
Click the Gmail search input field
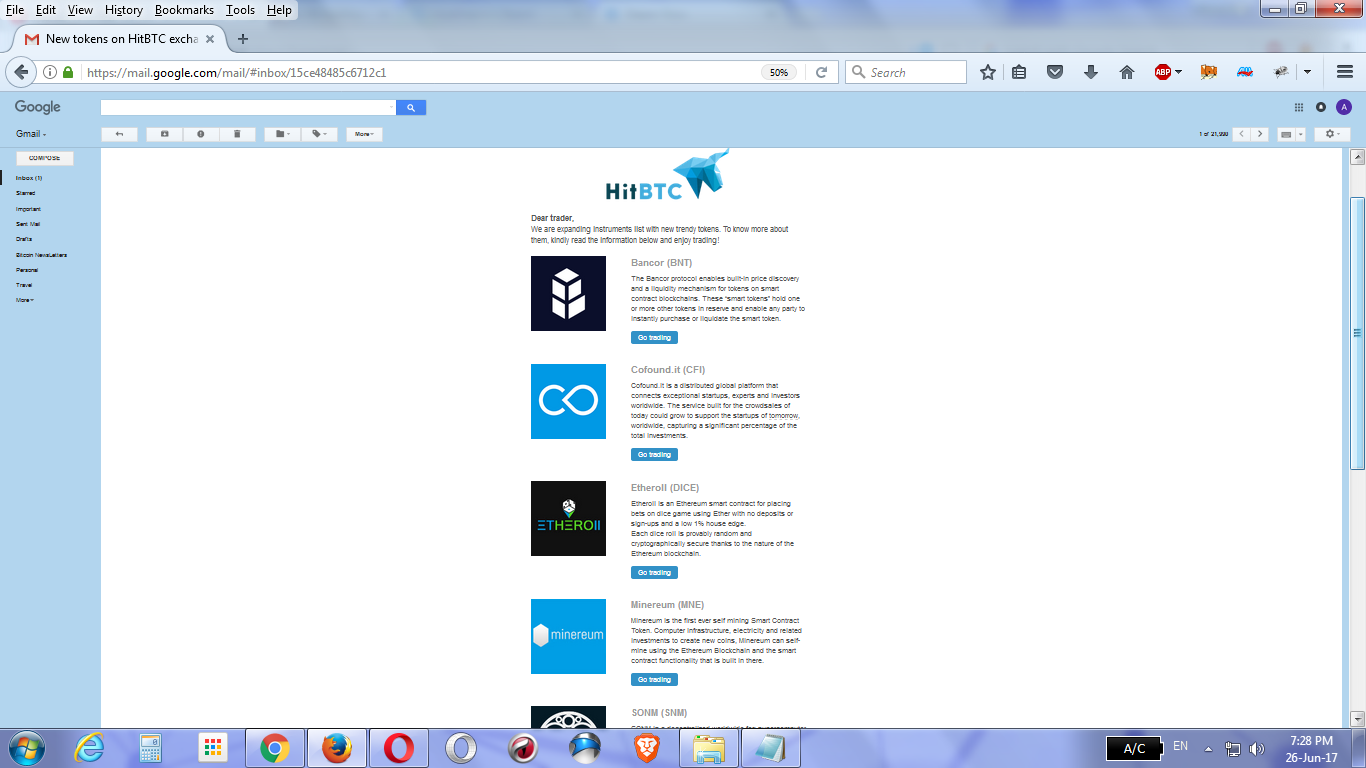tap(248, 107)
